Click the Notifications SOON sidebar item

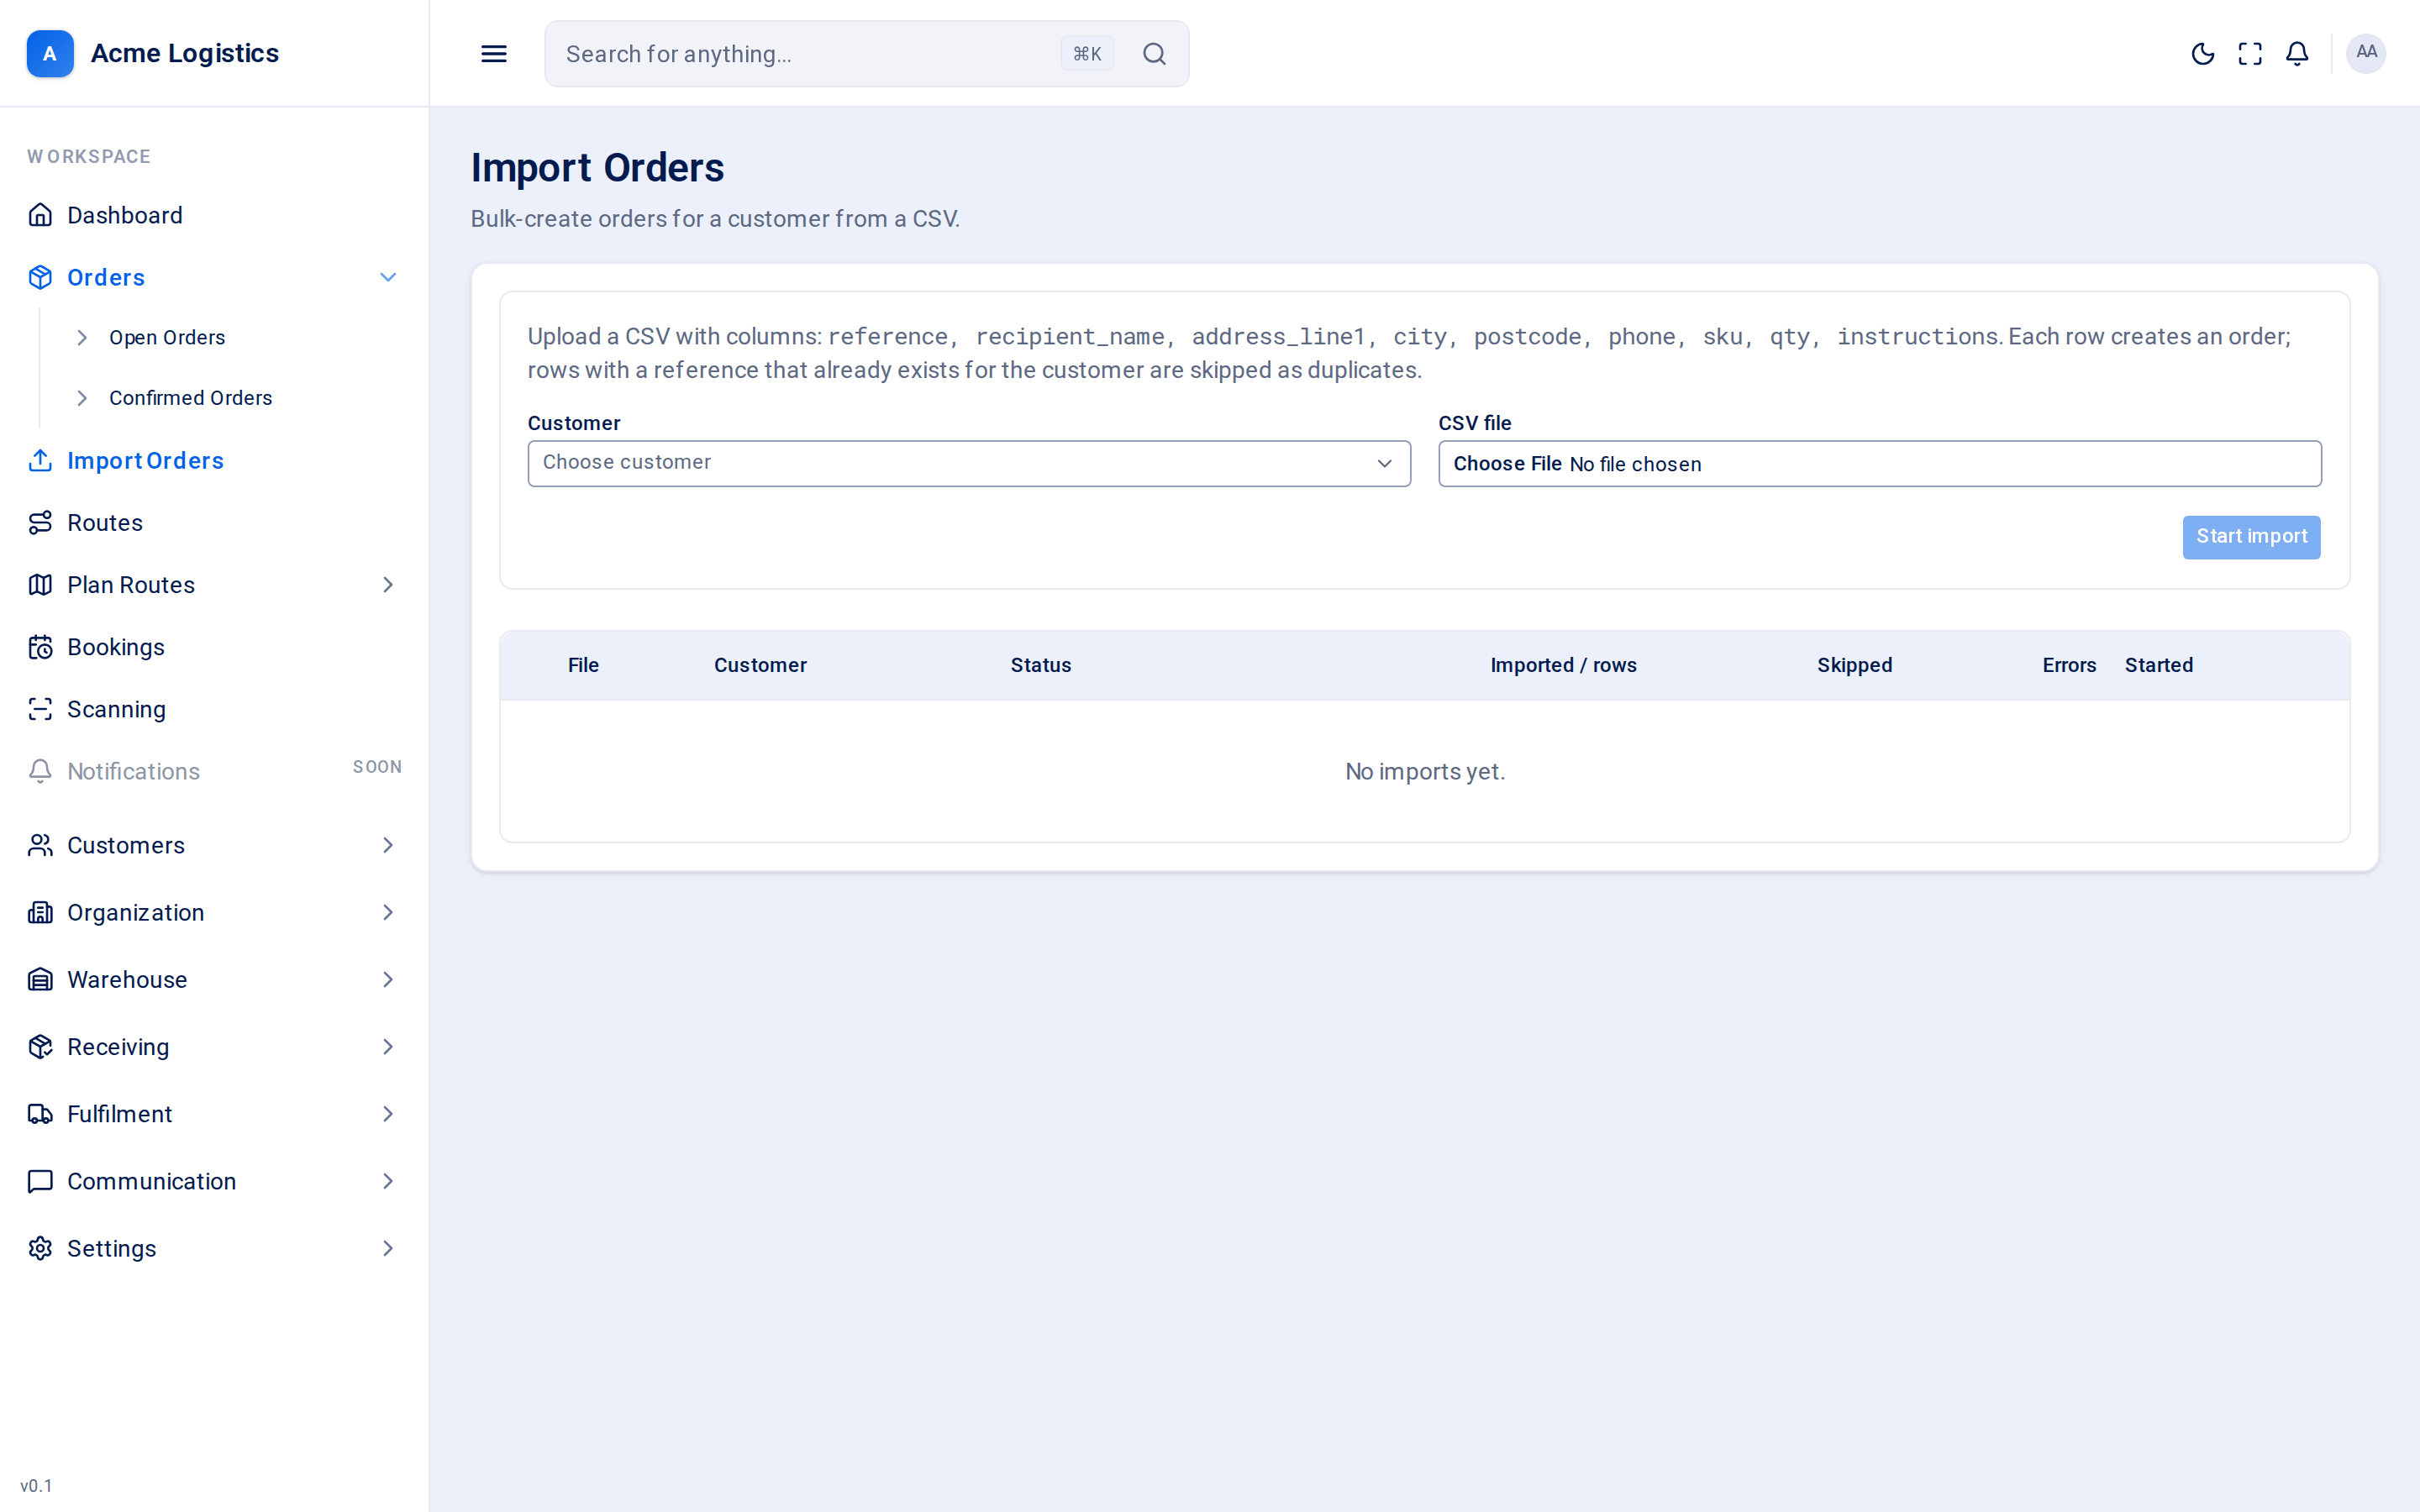(x=214, y=771)
